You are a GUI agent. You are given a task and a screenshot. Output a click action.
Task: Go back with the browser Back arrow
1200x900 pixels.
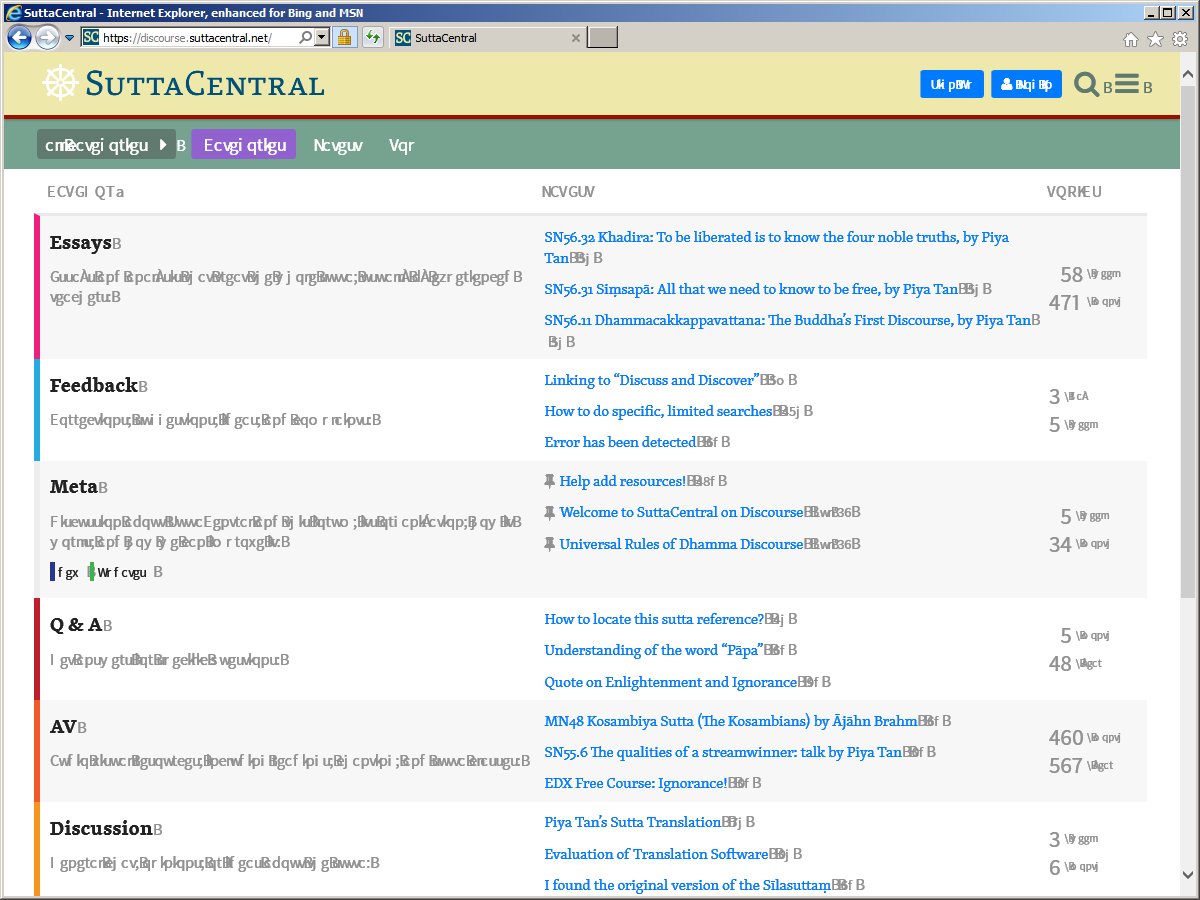(x=19, y=38)
